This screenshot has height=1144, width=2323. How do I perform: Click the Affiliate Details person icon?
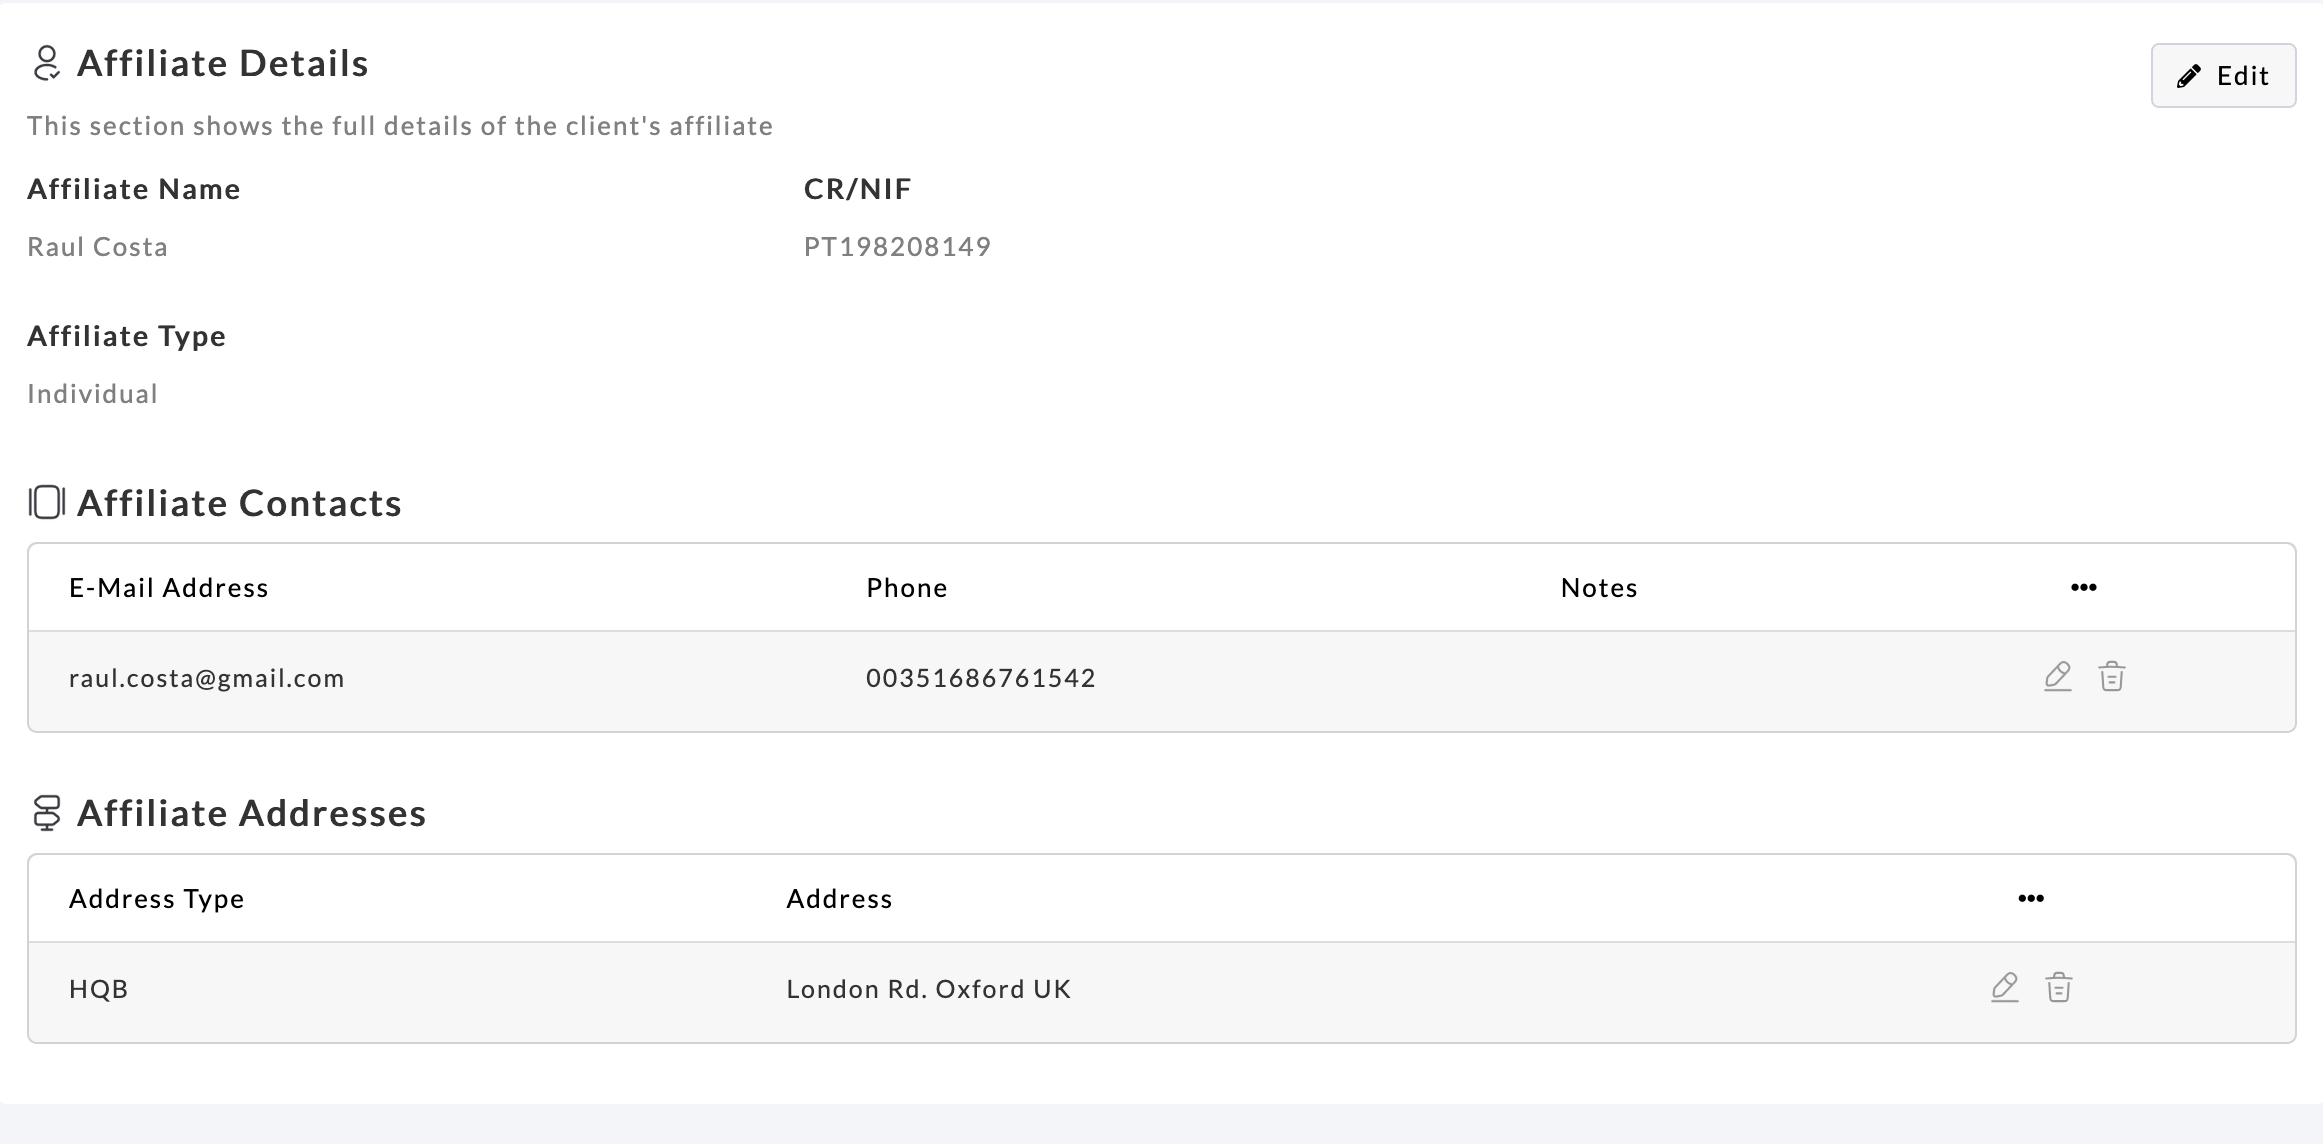[x=46, y=63]
